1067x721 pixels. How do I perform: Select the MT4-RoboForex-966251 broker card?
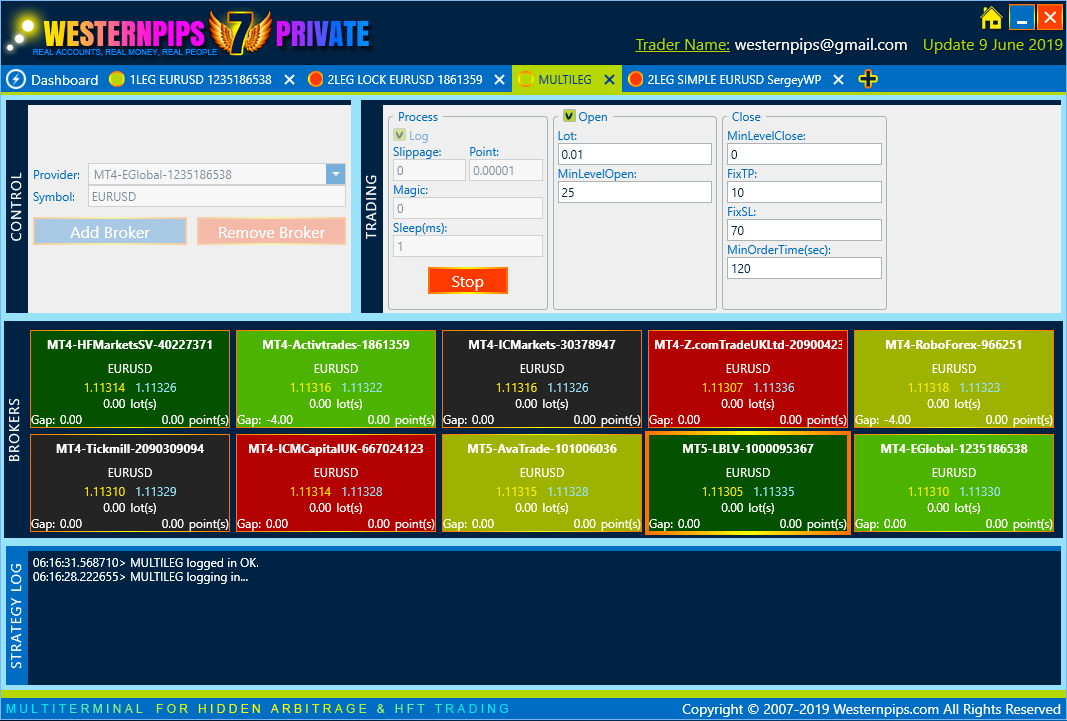(x=953, y=380)
